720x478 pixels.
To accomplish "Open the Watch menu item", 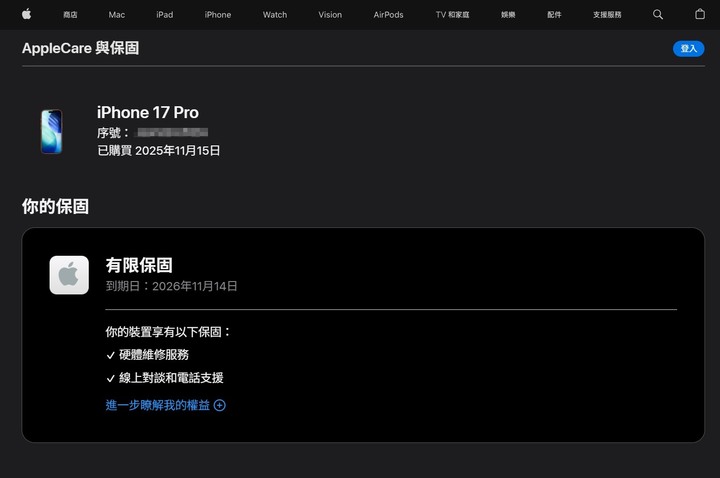I will [x=275, y=15].
